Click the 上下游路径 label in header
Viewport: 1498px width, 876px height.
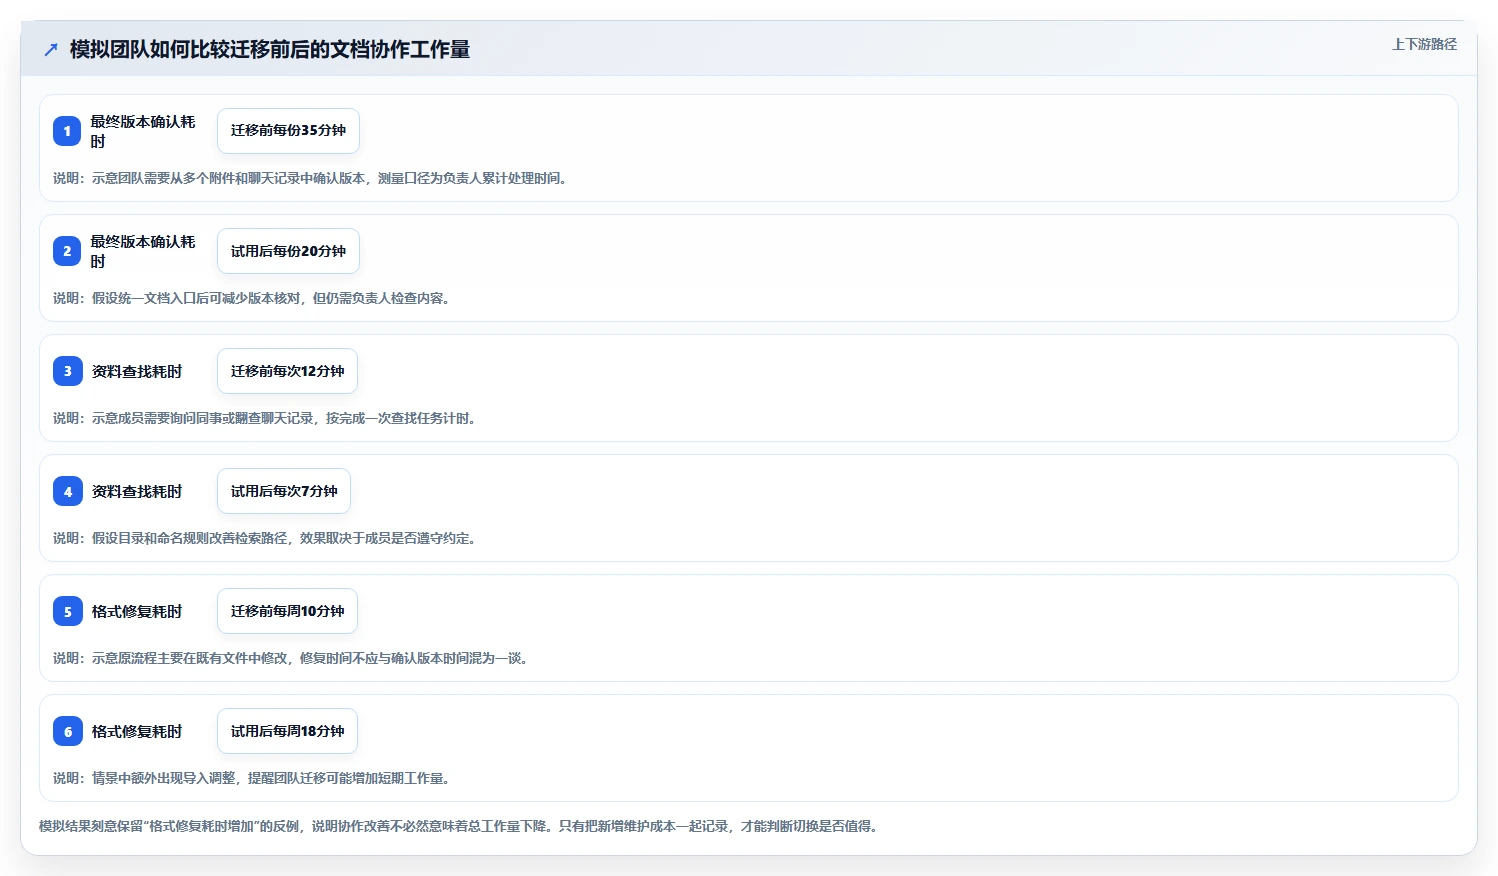(1424, 44)
